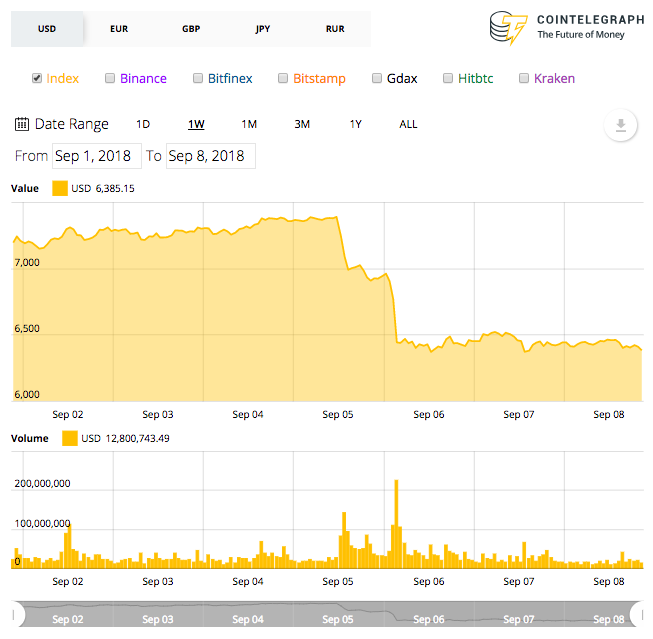Viewport: 653px width, 639px height.
Task: Click the Sep 05 label under price chart
Action: 337,414
